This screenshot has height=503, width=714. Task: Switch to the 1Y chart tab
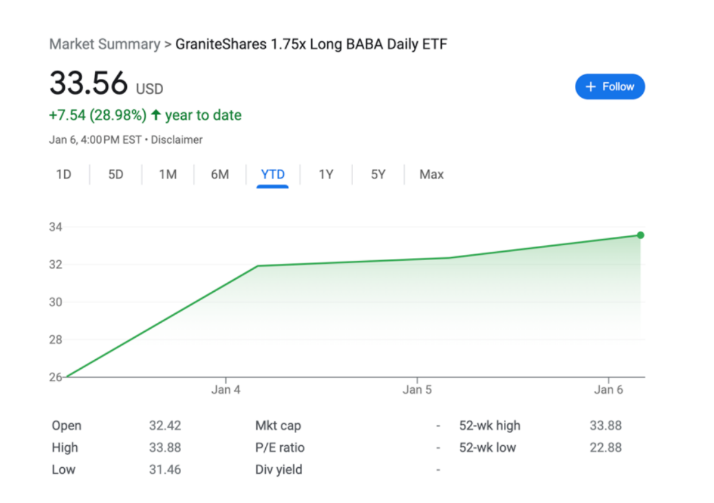click(326, 174)
